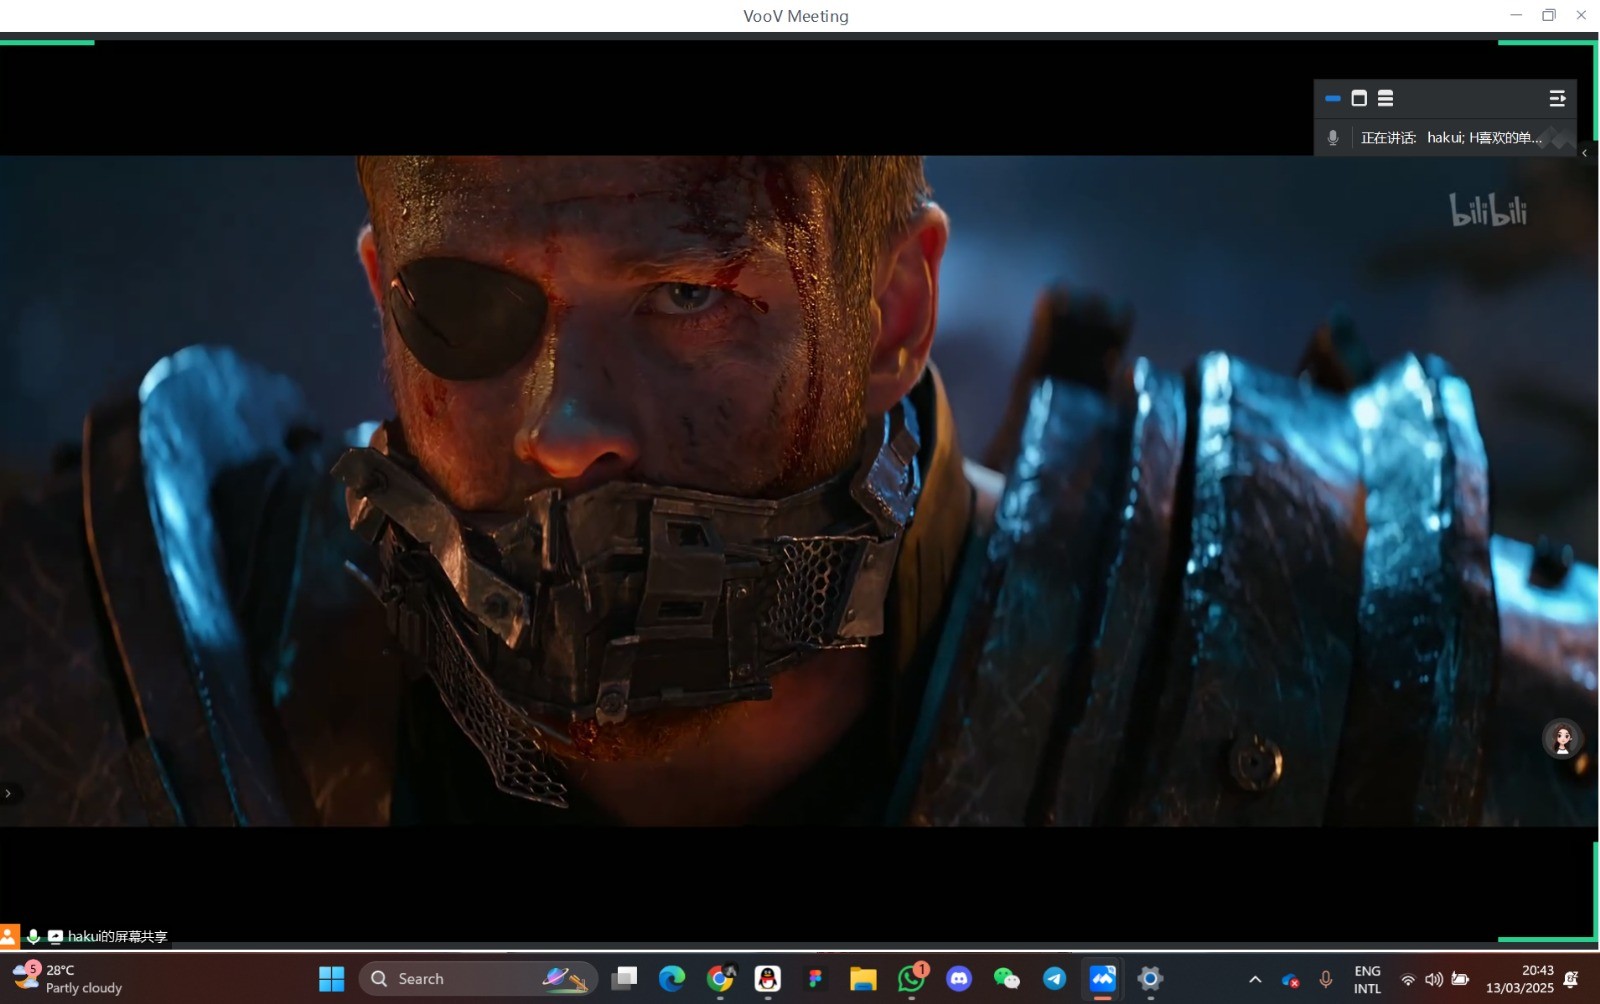Click the taskbar Search box

coord(478,978)
